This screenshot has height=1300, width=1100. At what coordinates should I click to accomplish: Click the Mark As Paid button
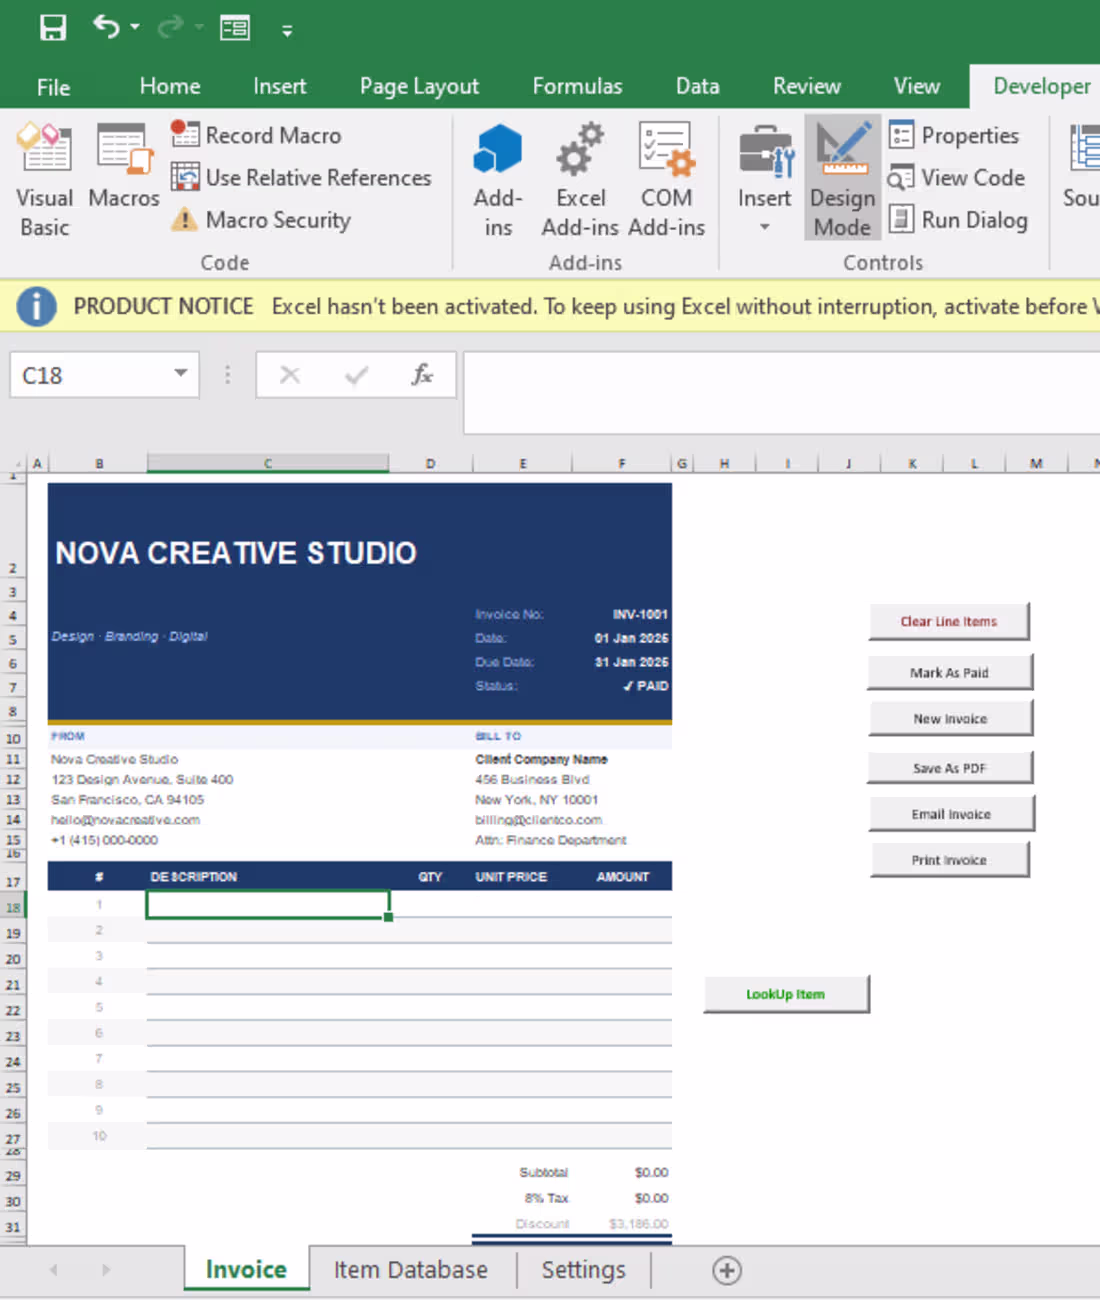point(949,672)
